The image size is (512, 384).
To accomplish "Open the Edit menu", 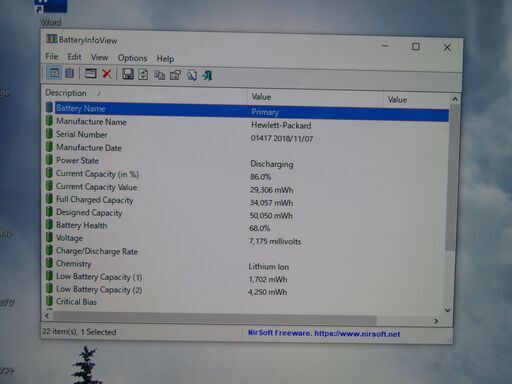I will (x=74, y=57).
